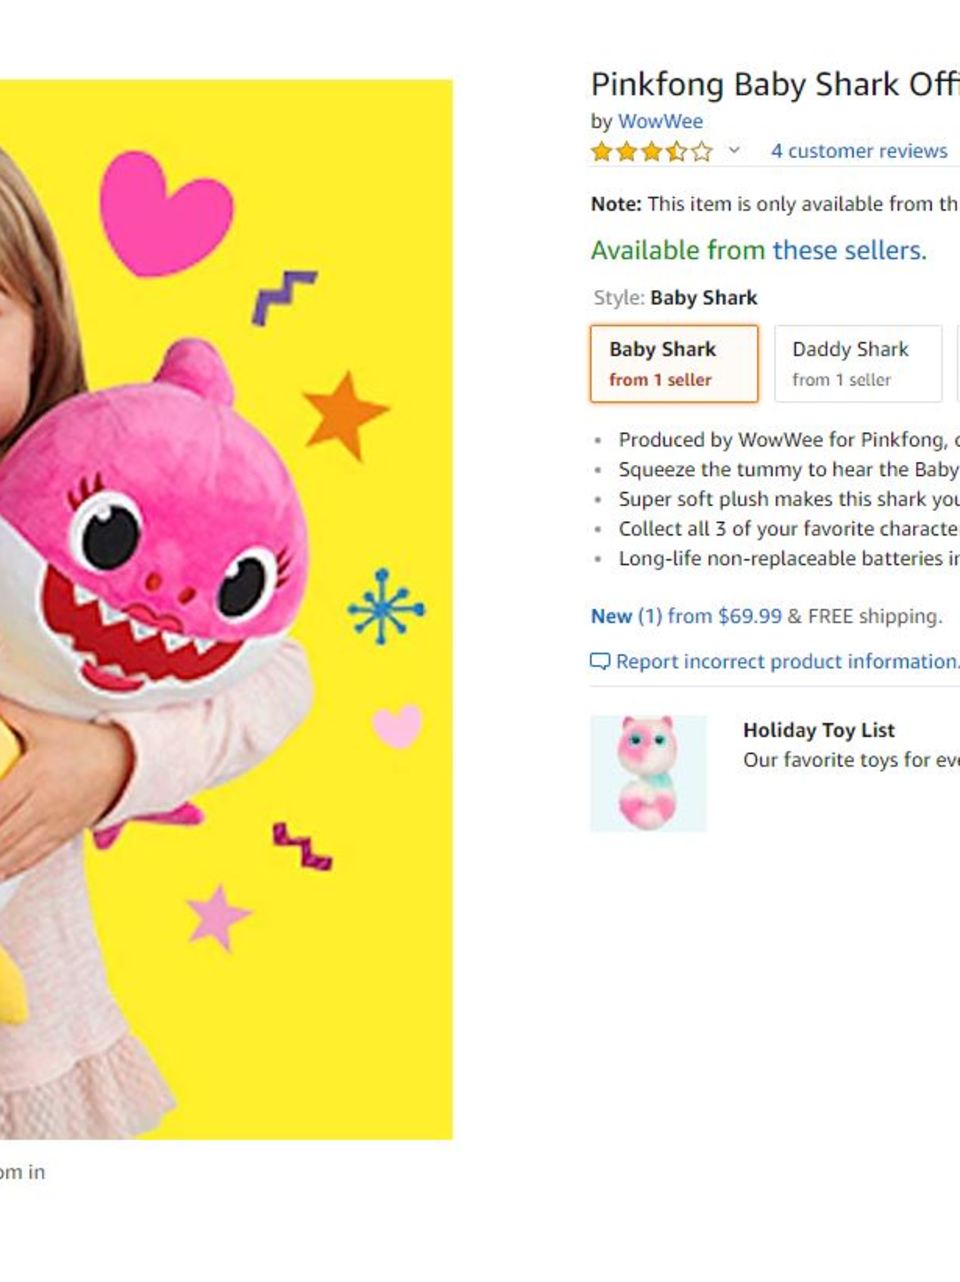Click the first orange star icon
Image resolution: width=960 pixels, height=1282 pixels.
[602, 151]
